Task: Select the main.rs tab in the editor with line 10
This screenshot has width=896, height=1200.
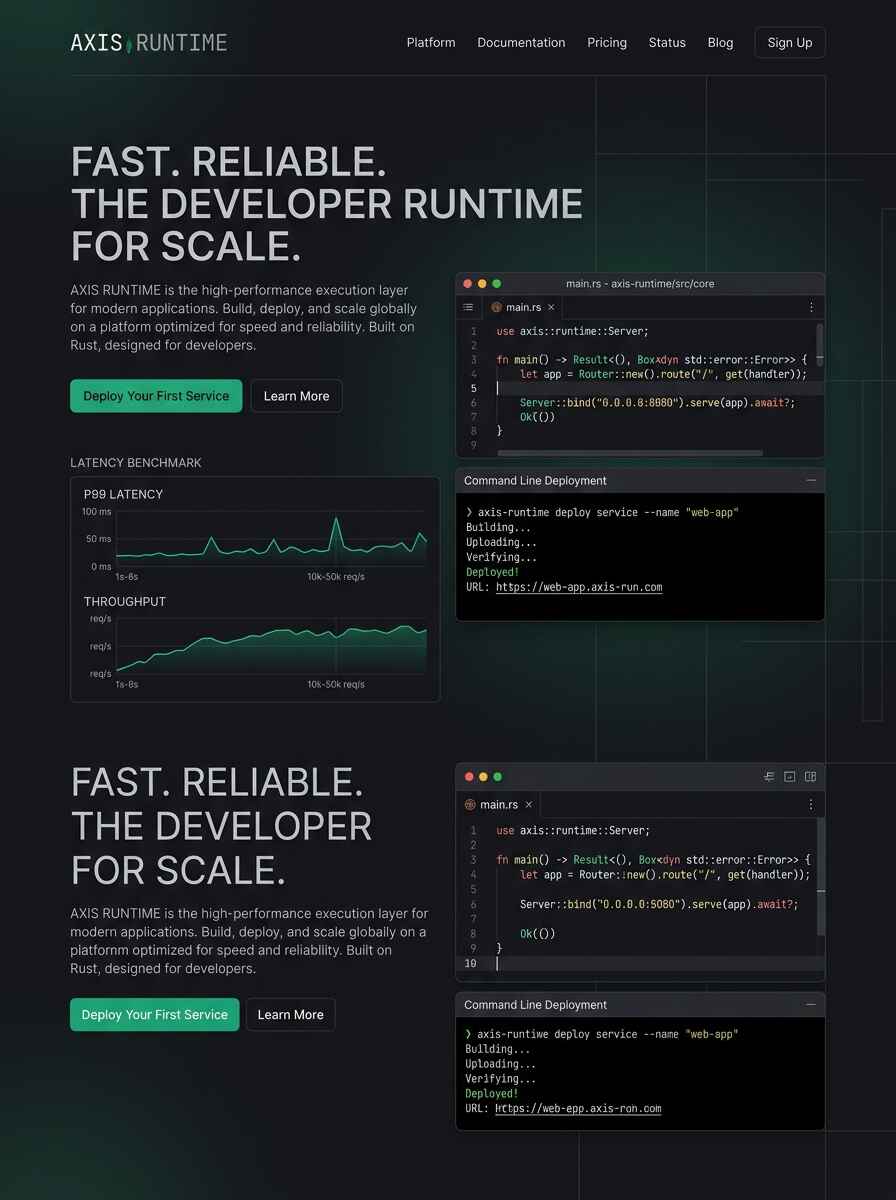Action: 499,804
